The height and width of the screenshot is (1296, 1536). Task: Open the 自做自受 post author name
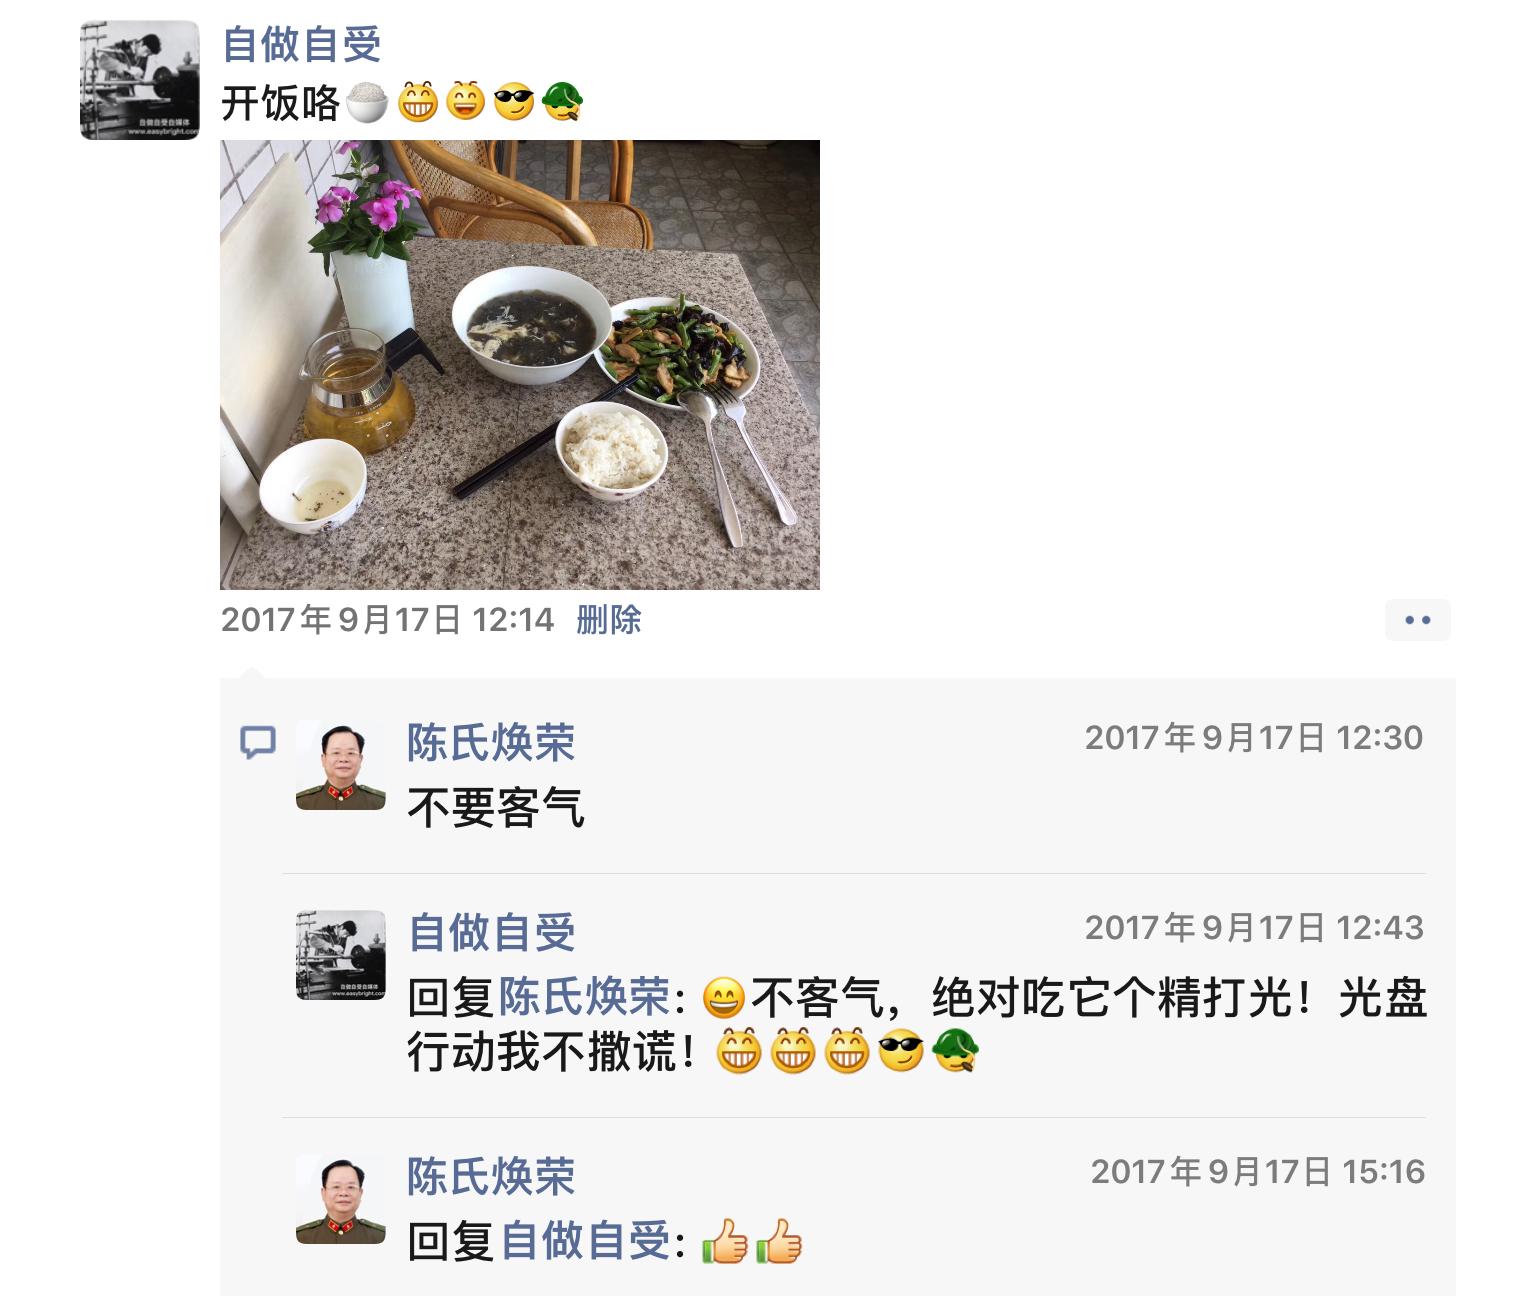[301, 45]
